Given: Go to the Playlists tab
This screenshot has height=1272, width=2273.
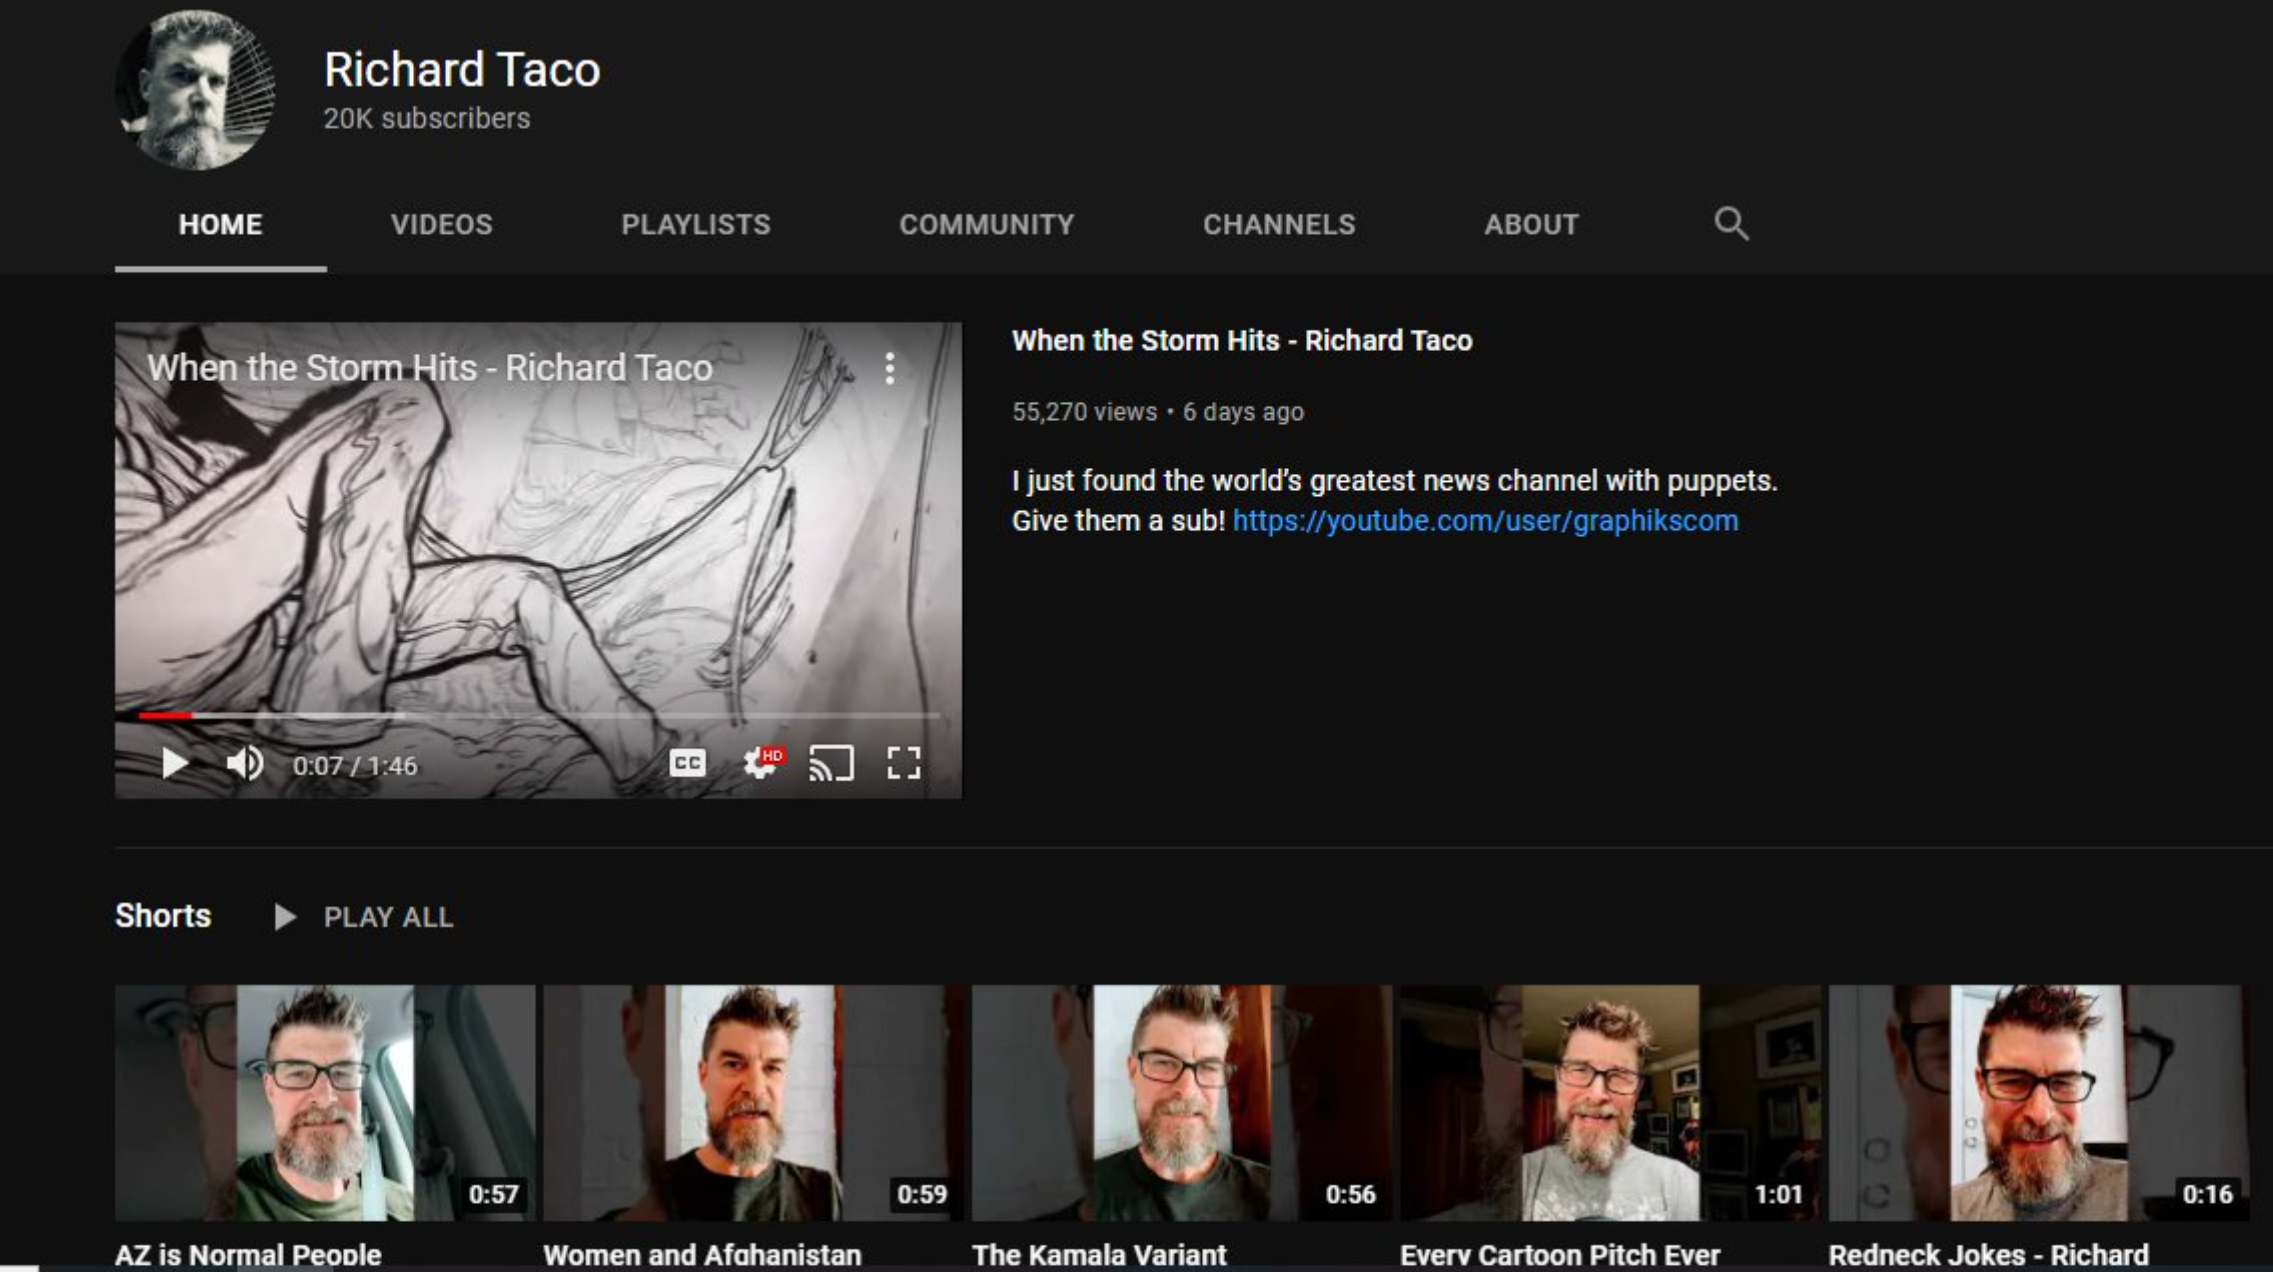Looking at the screenshot, I should point(696,224).
